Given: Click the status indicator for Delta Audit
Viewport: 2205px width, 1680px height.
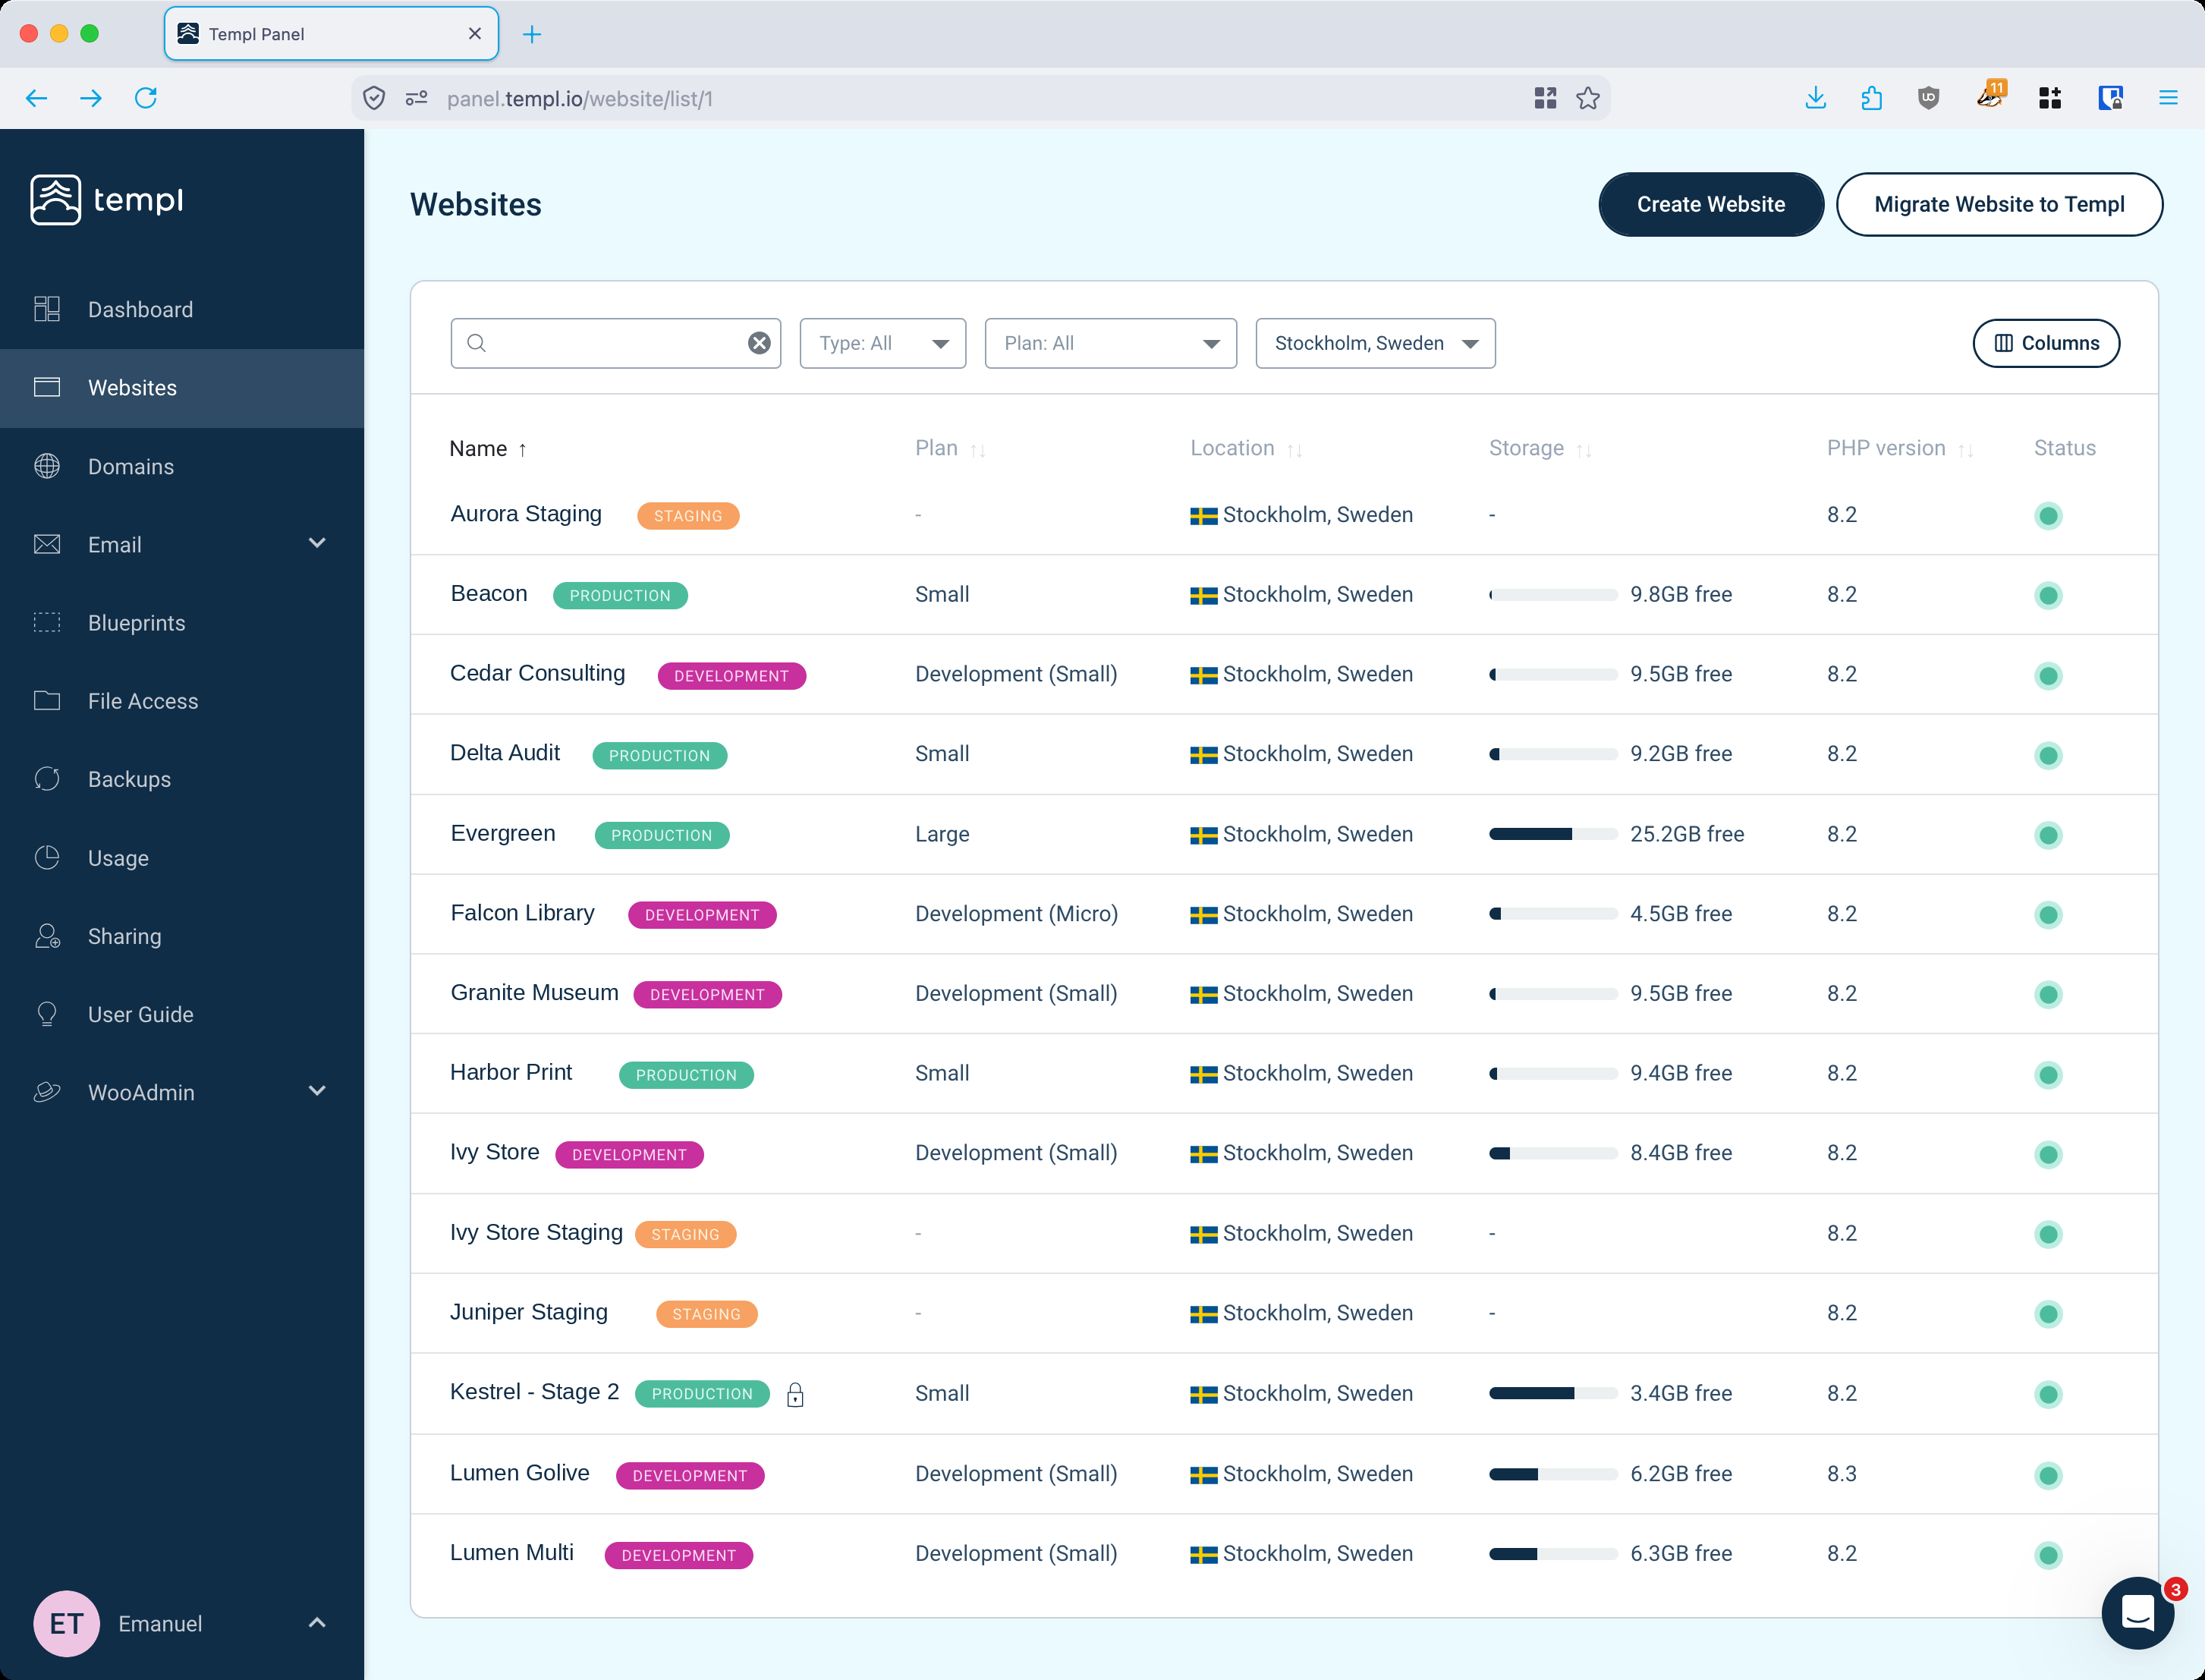Looking at the screenshot, I should (2047, 755).
